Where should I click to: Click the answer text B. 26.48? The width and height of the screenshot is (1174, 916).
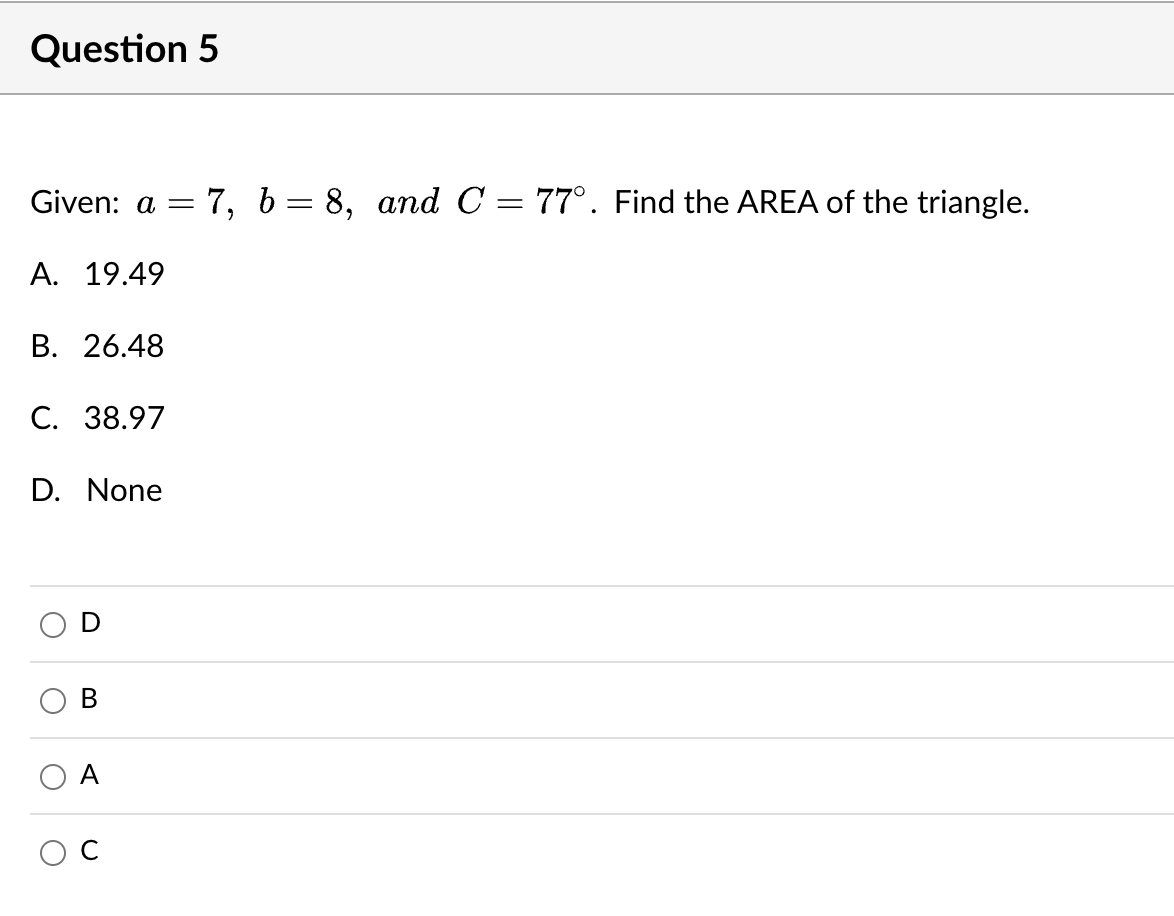[x=97, y=347]
